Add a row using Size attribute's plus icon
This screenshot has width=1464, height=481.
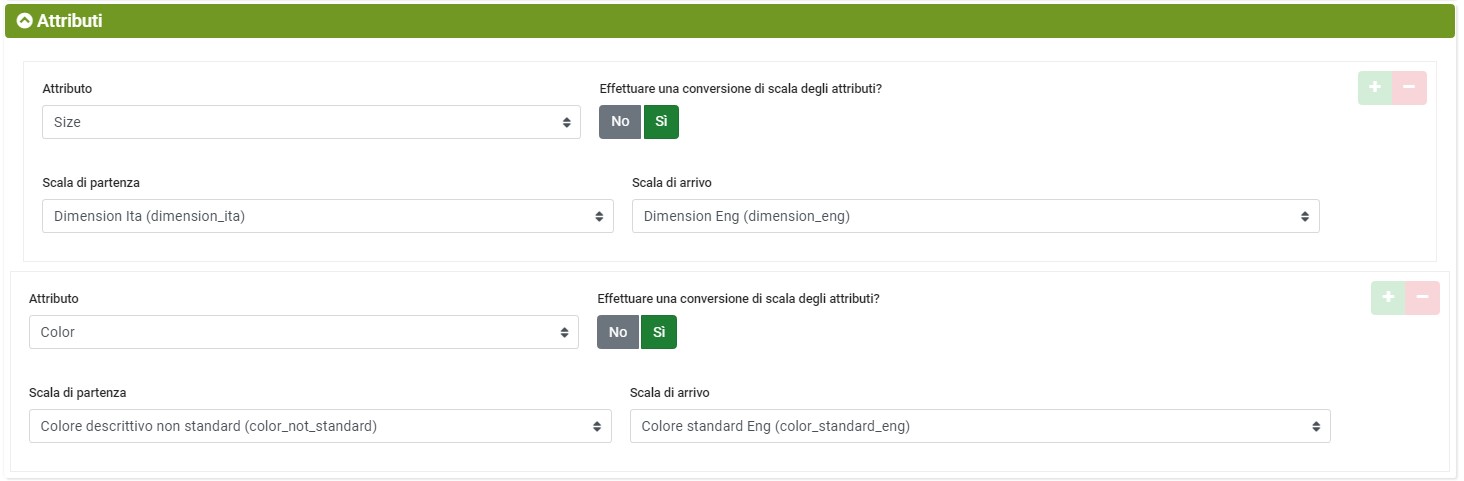1375,88
